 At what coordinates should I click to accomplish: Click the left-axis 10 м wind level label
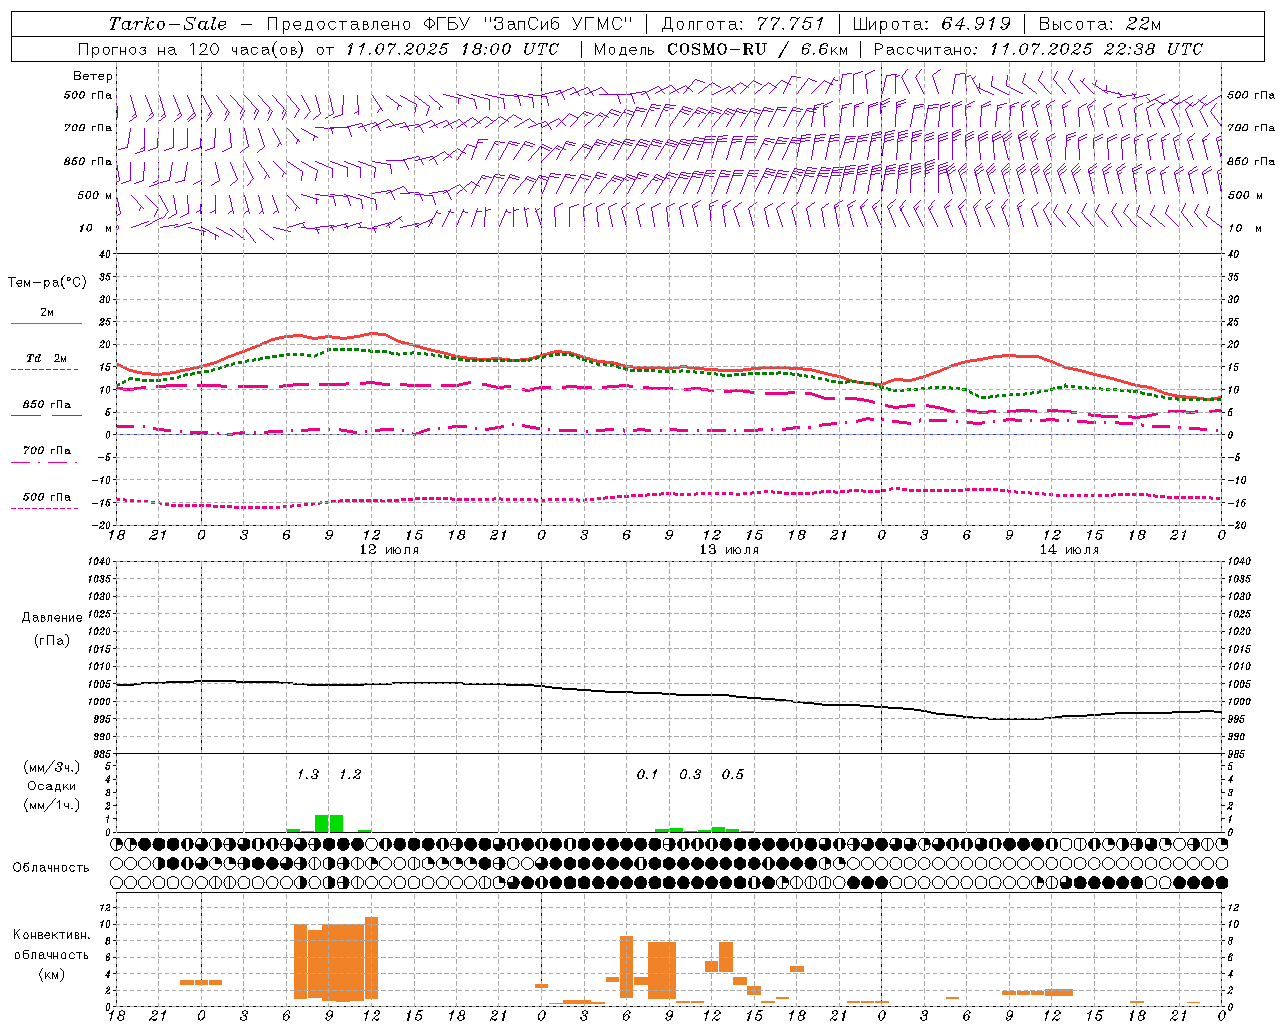[x=96, y=228]
